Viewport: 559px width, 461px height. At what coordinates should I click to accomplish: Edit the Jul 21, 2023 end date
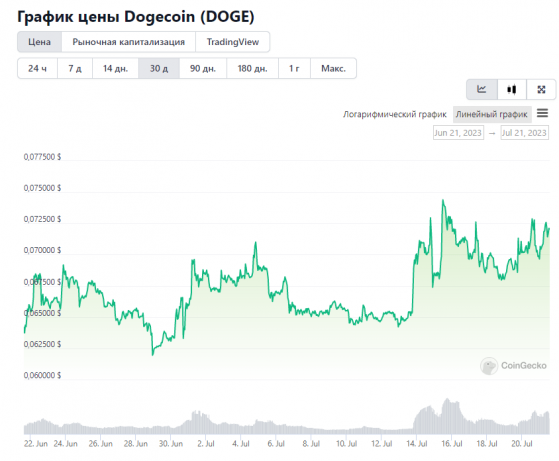tap(524, 133)
